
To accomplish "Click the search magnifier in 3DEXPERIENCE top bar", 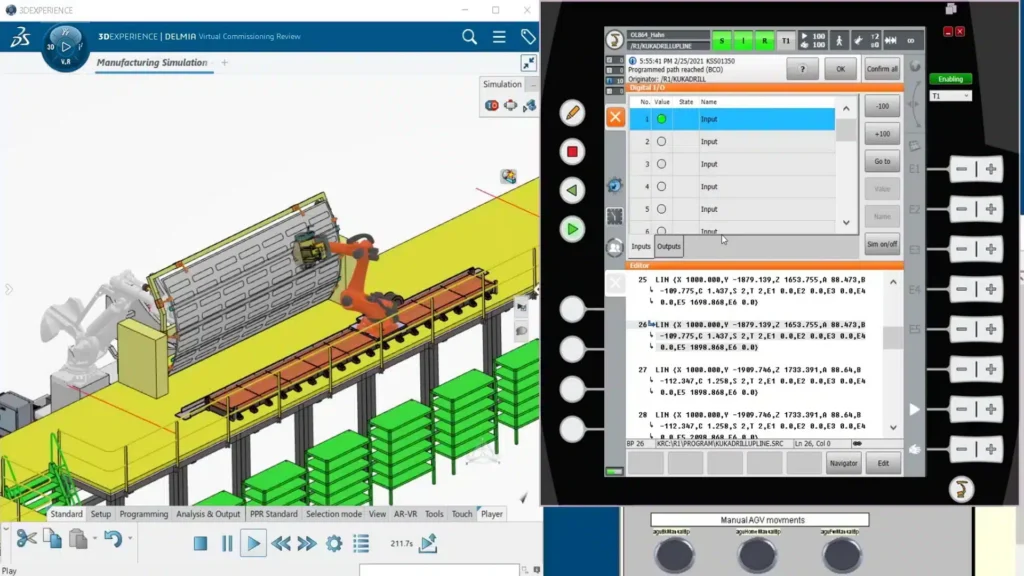I will (468, 36).
